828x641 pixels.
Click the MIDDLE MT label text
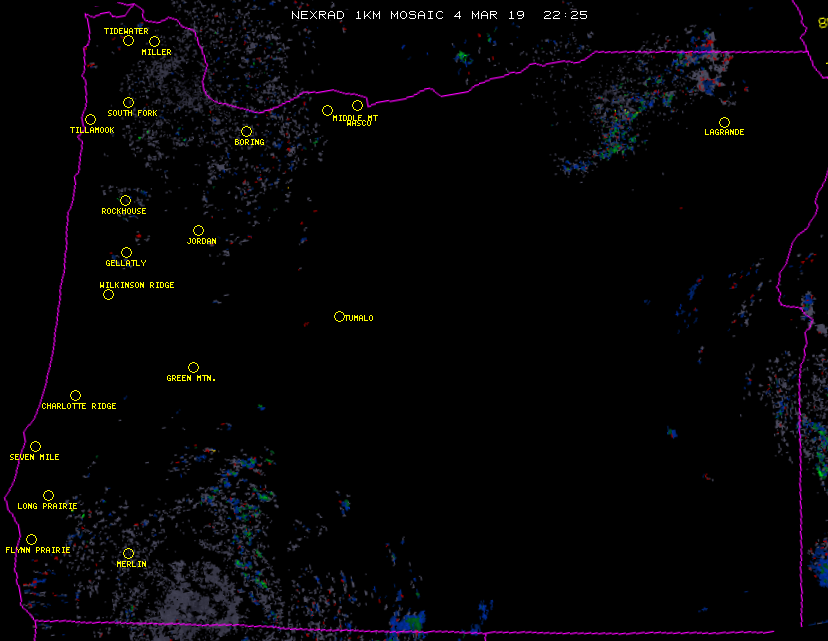click(x=355, y=118)
